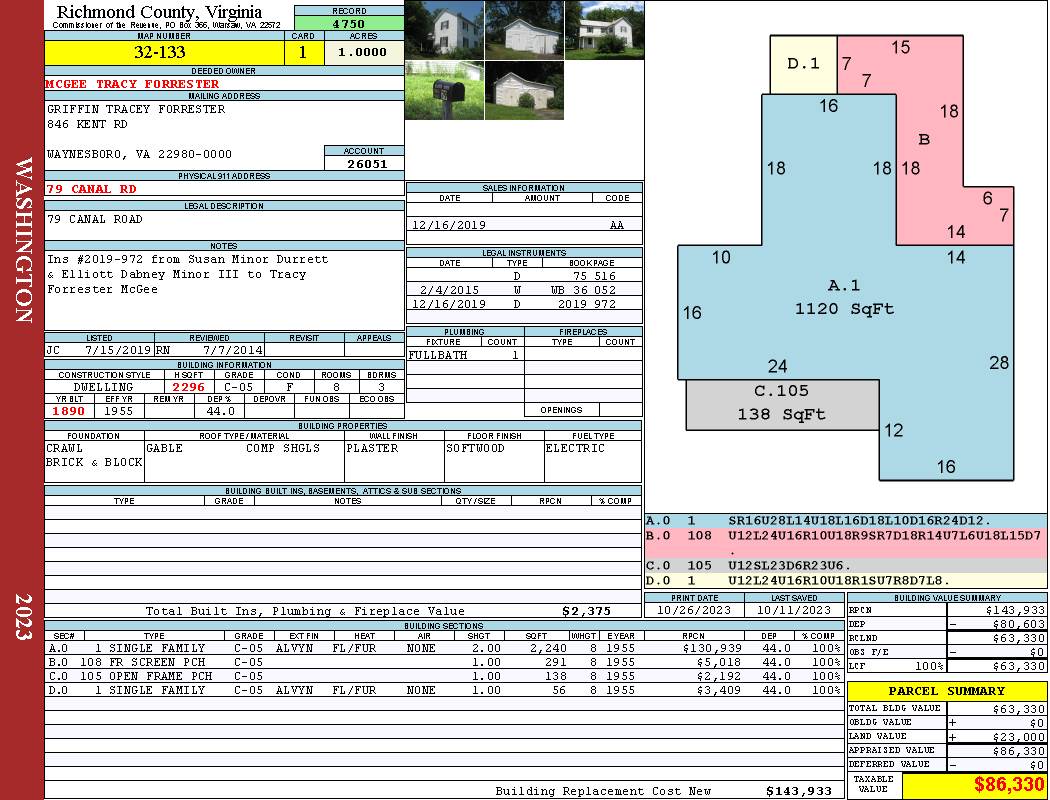The width and height of the screenshot is (1050, 800).
Task: Click the record number 4750 field
Action: click(x=349, y=24)
